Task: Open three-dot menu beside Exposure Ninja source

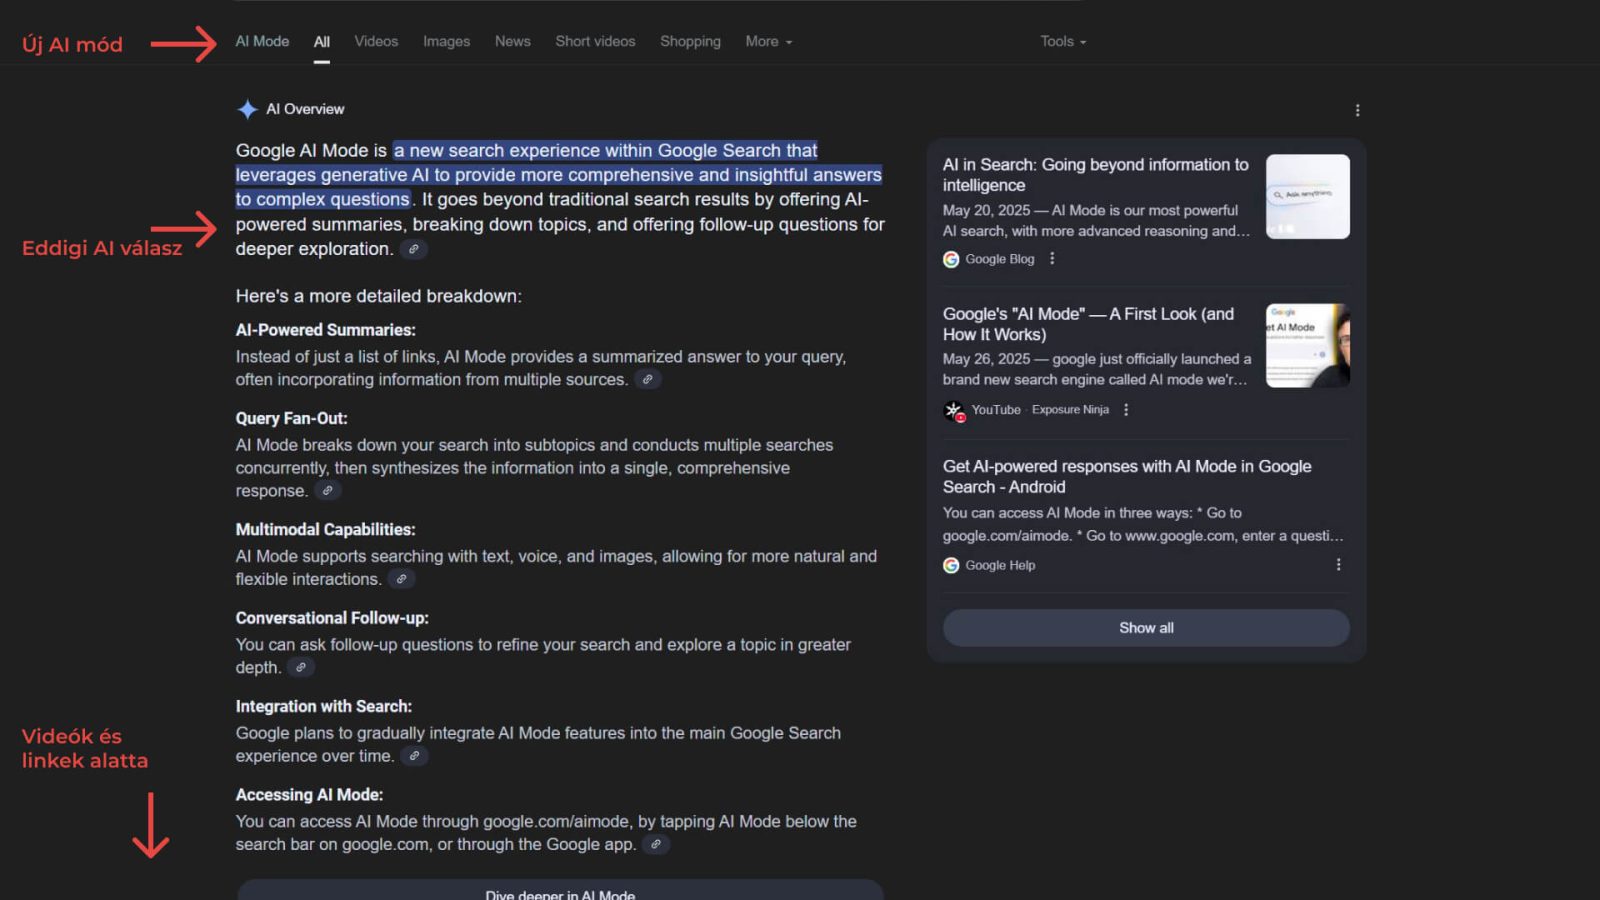Action: click(1126, 410)
